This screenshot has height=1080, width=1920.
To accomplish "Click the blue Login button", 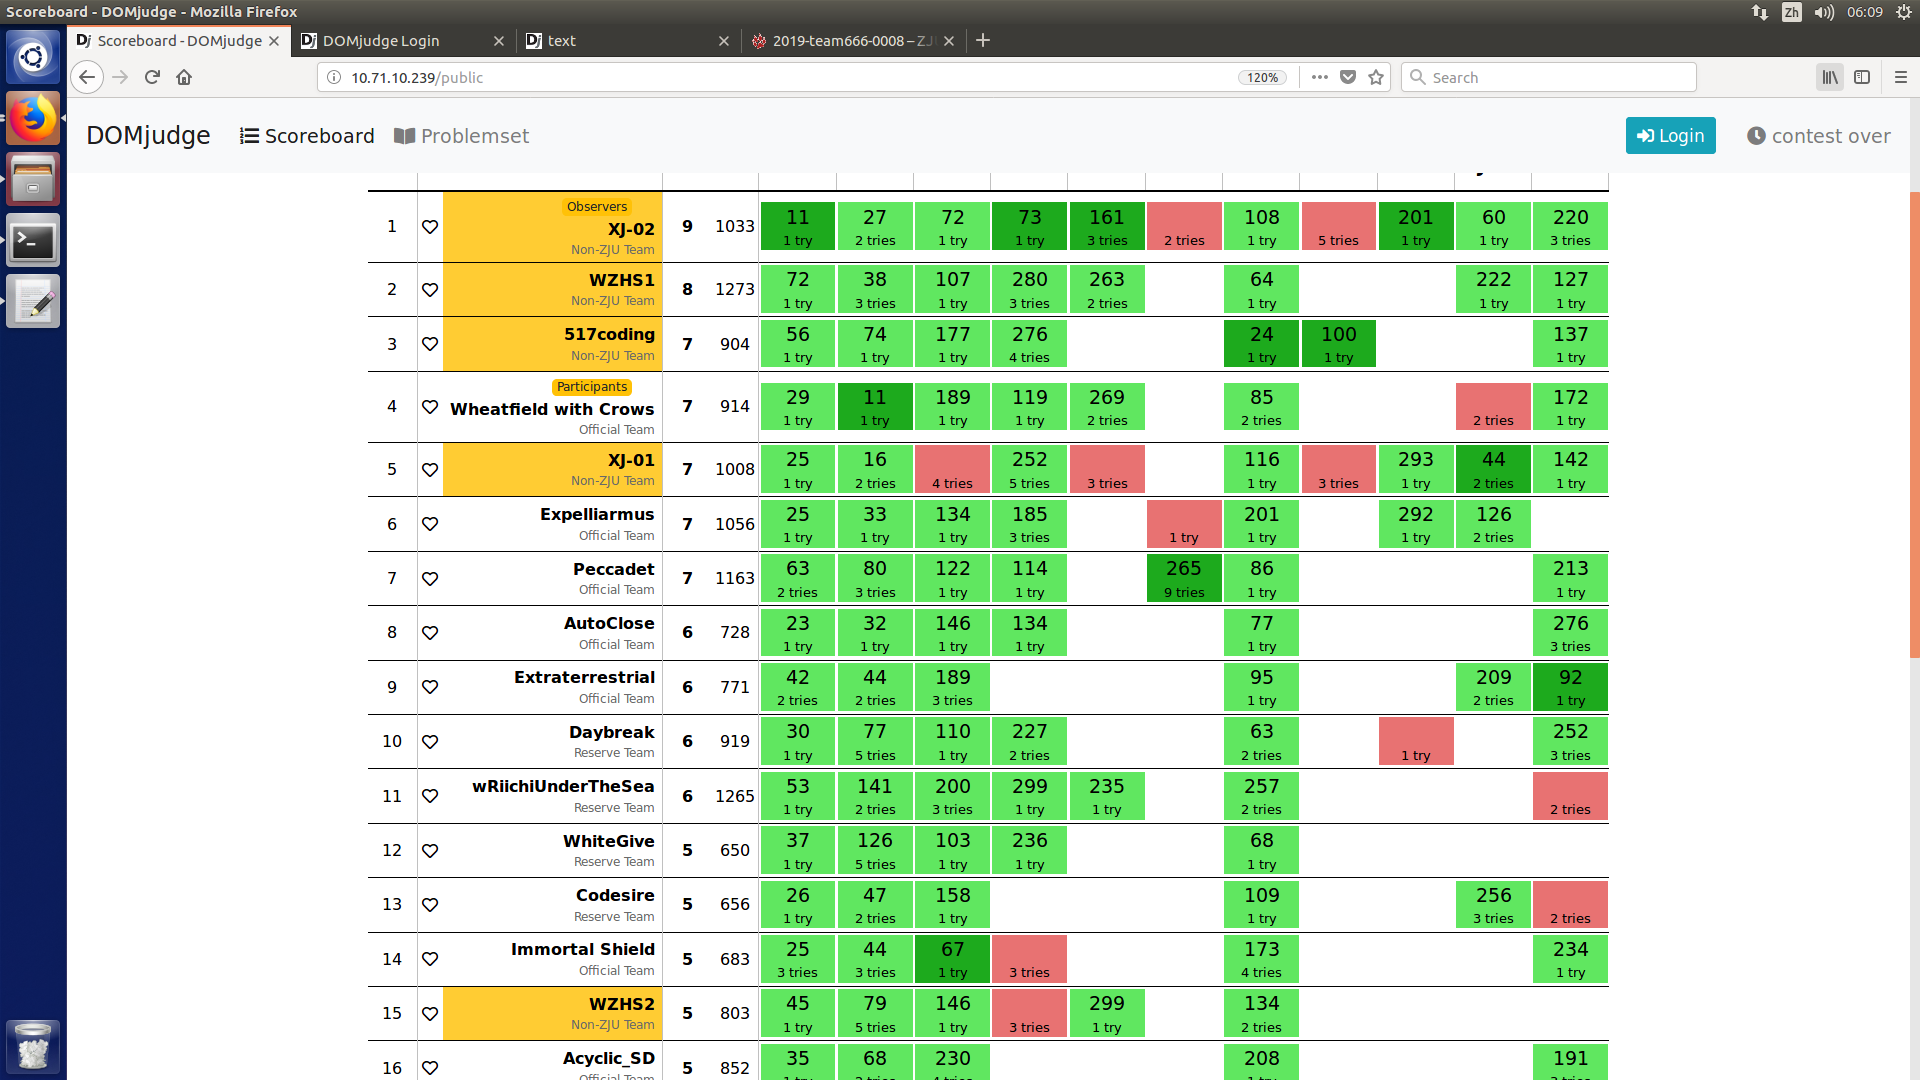I will [x=1670, y=136].
